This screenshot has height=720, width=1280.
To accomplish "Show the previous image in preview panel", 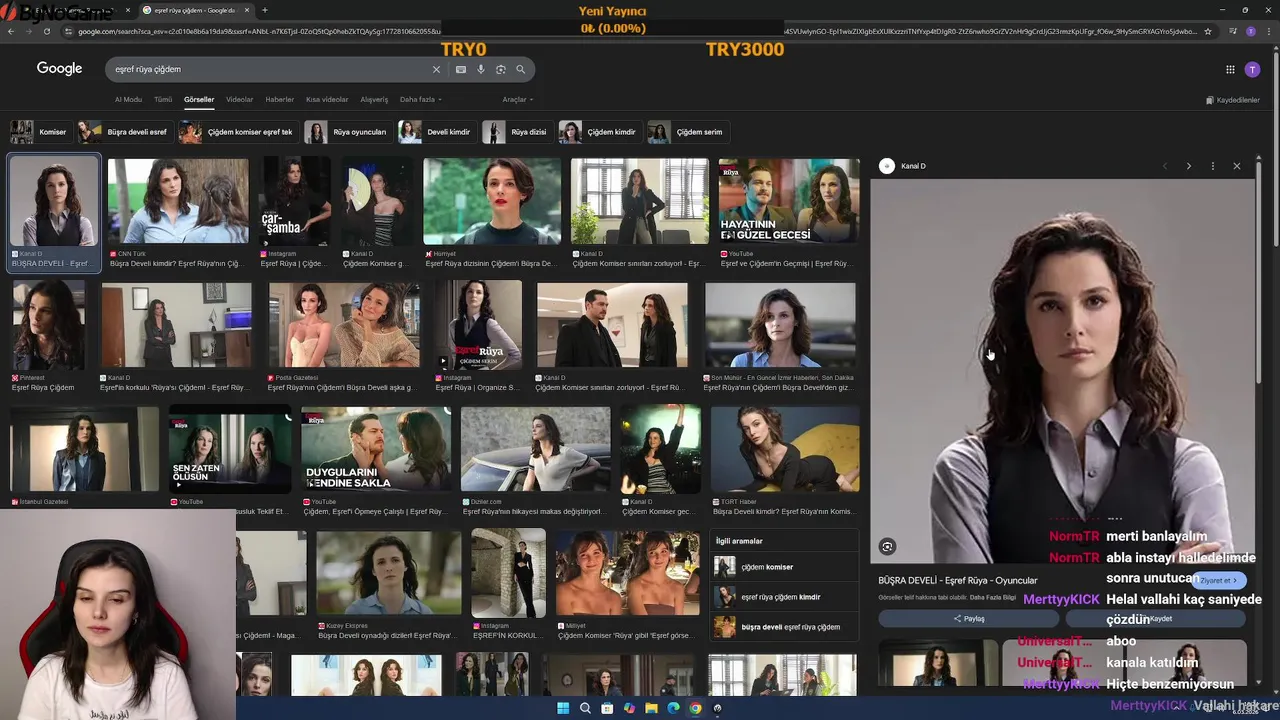I will [1164, 166].
